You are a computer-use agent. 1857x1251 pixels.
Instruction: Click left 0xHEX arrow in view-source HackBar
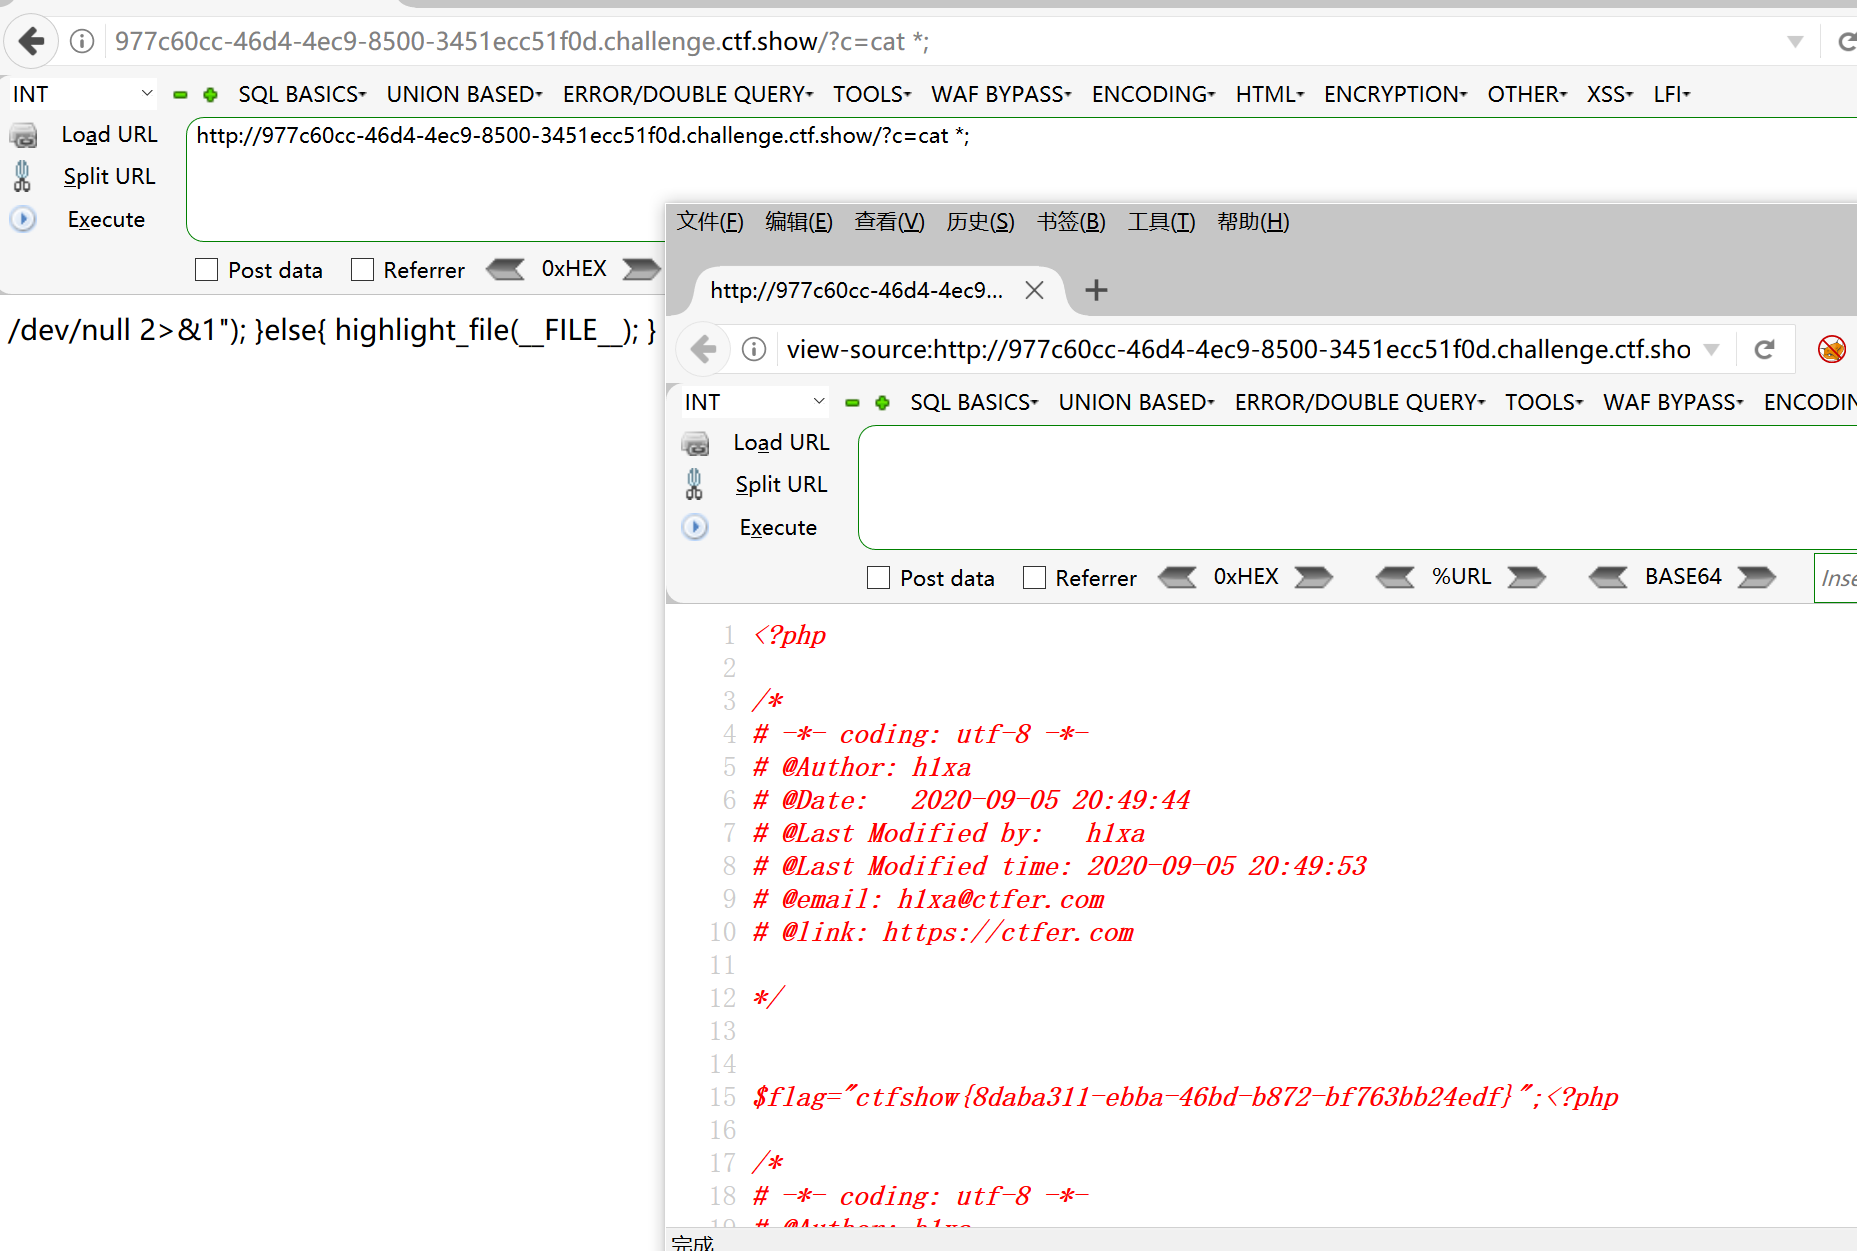(1178, 577)
